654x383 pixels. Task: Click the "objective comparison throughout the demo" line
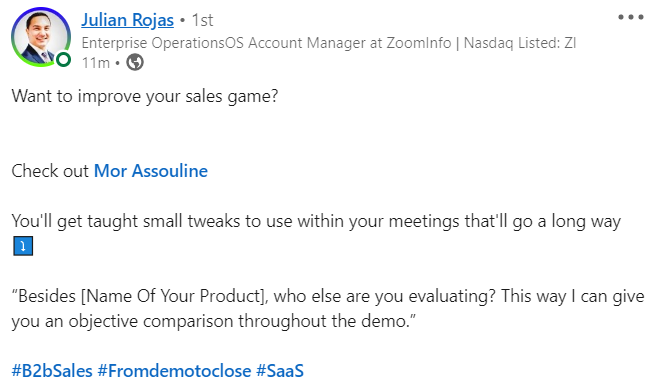tap(214, 322)
